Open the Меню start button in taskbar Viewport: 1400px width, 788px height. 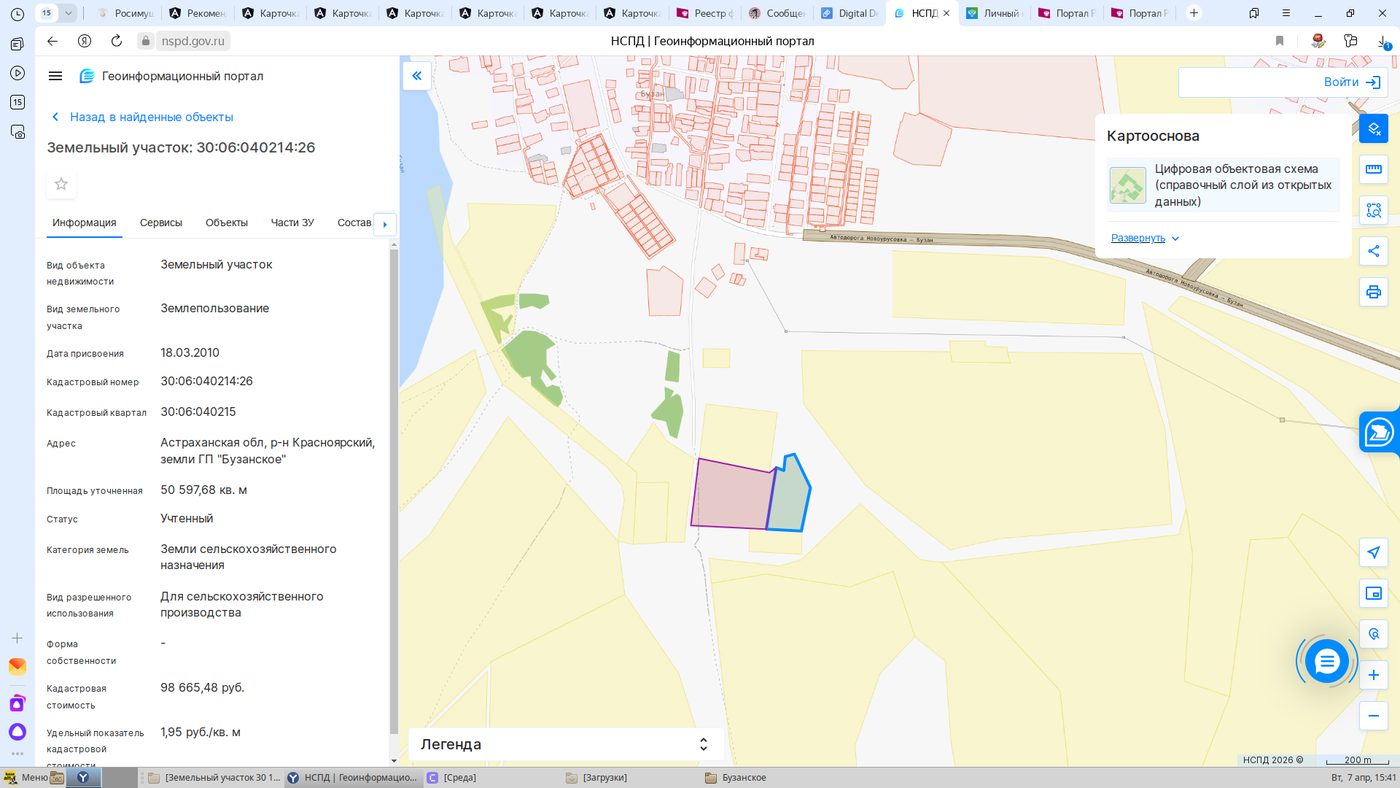click(x=27, y=777)
